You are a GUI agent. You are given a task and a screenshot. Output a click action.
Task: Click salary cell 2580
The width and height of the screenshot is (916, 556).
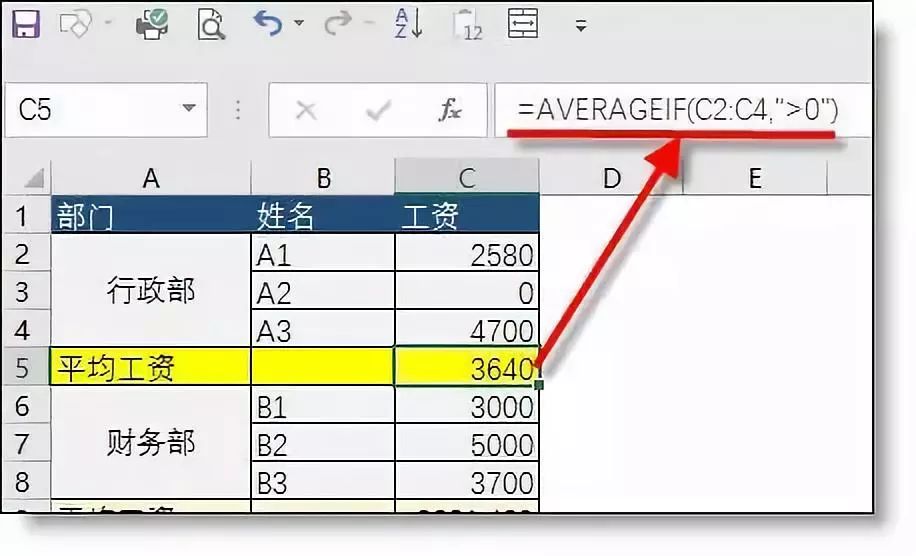pyautogui.click(x=467, y=254)
